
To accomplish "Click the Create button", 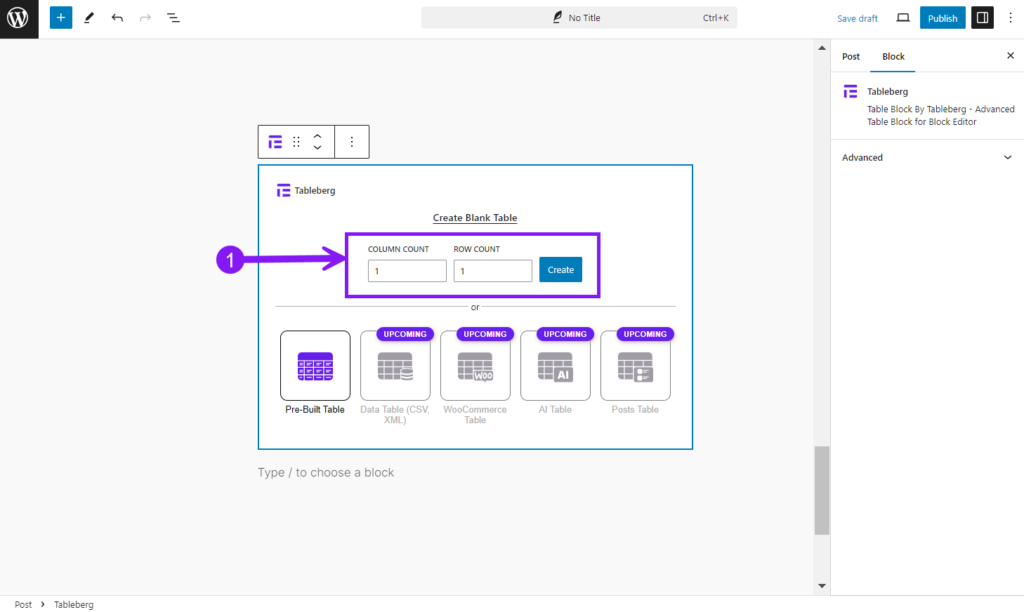I will pos(560,270).
